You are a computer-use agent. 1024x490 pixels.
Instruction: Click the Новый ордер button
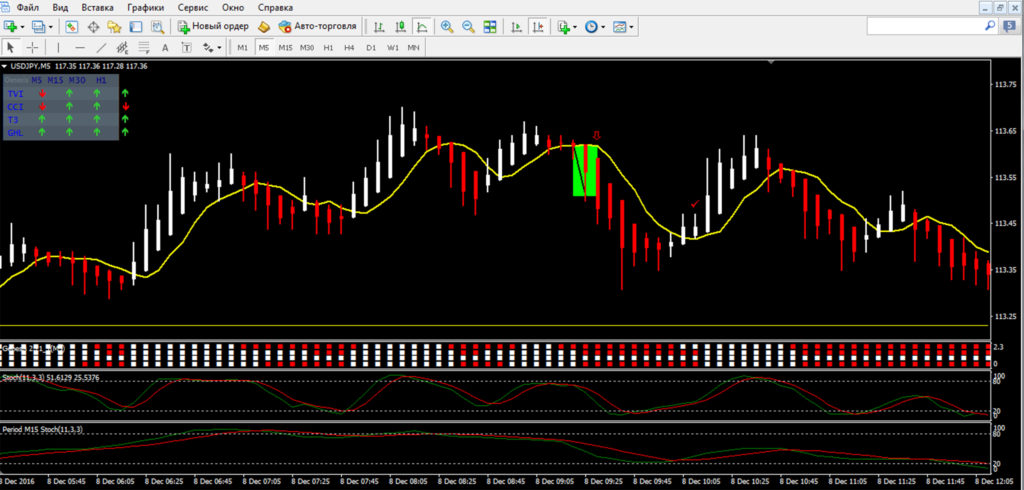click(x=214, y=27)
